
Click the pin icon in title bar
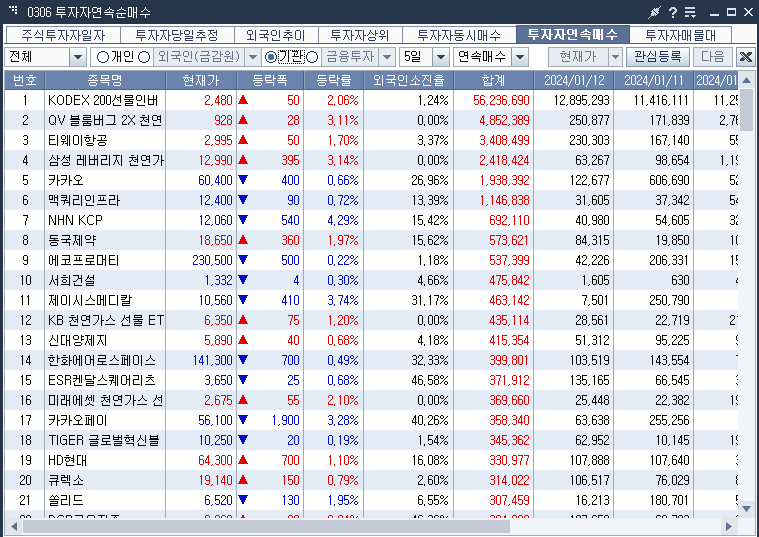pyautogui.click(x=654, y=12)
